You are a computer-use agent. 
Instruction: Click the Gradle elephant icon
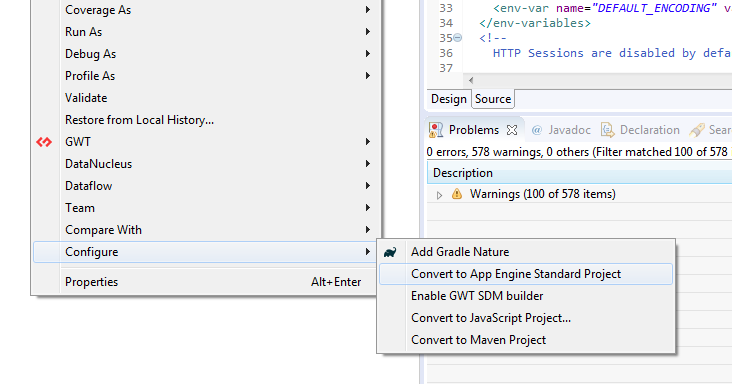tap(390, 252)
